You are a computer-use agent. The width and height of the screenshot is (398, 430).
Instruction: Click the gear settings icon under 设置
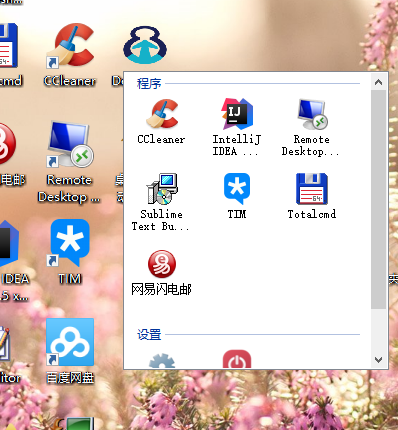point(162,361)
